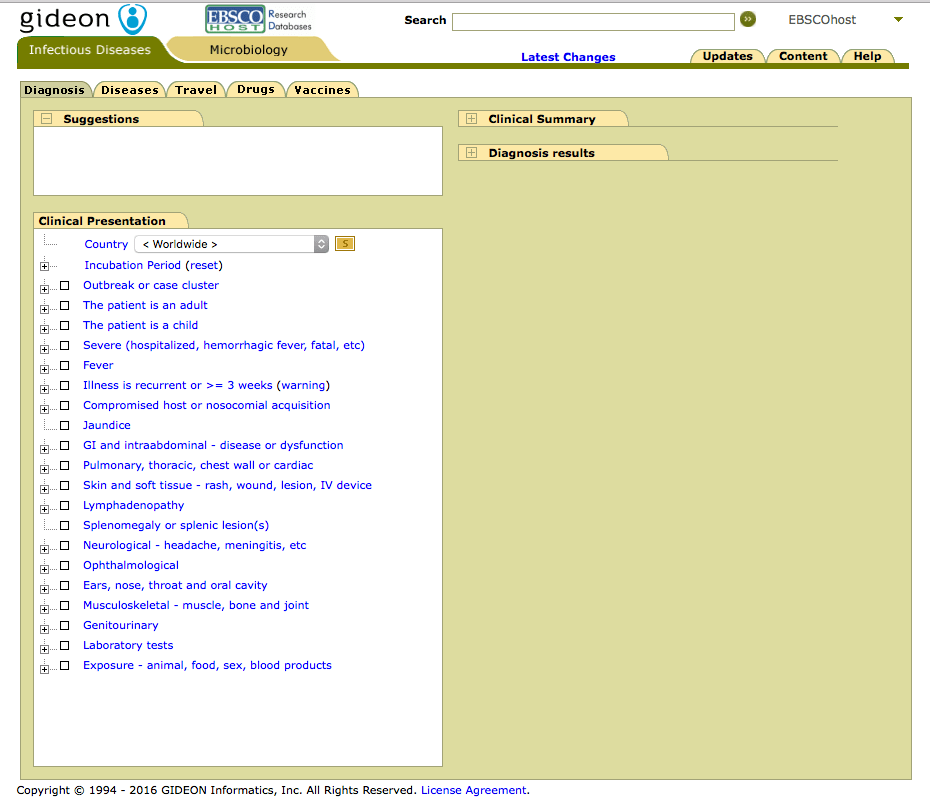Enable the Lymphadenopathy checkbox

click(x=64, y=505)
